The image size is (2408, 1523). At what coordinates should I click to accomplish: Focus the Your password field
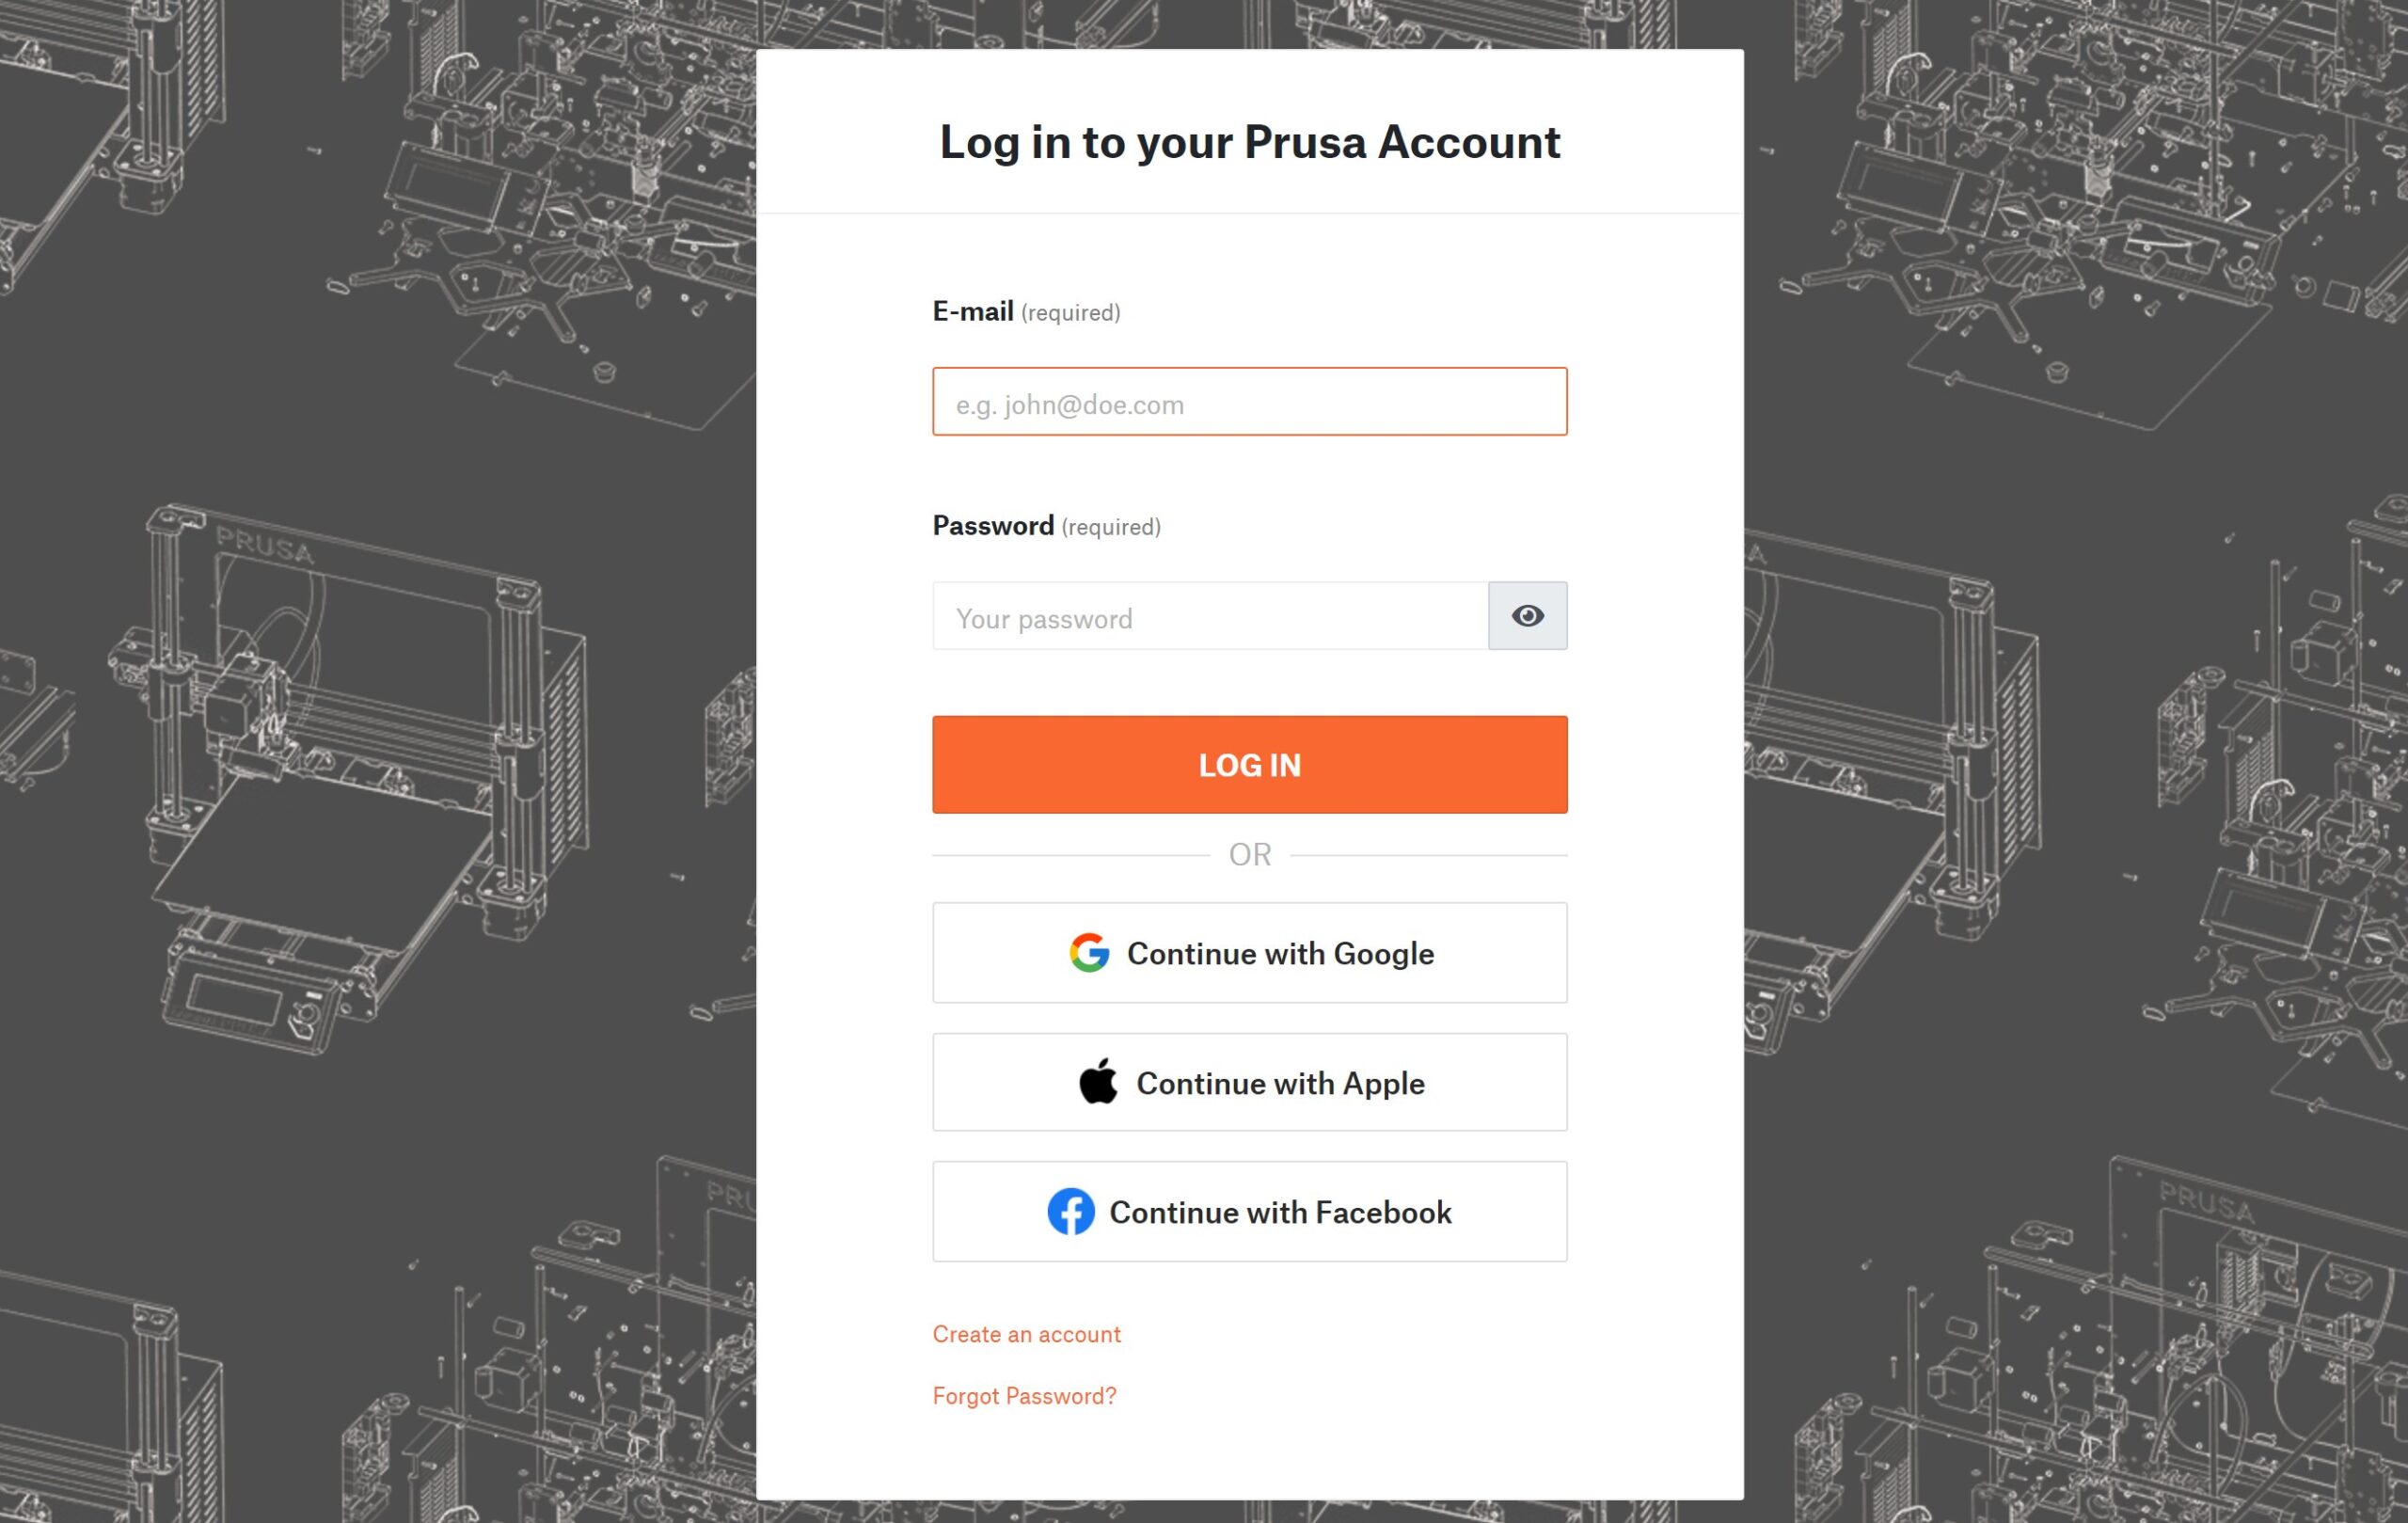(1210, 616)
